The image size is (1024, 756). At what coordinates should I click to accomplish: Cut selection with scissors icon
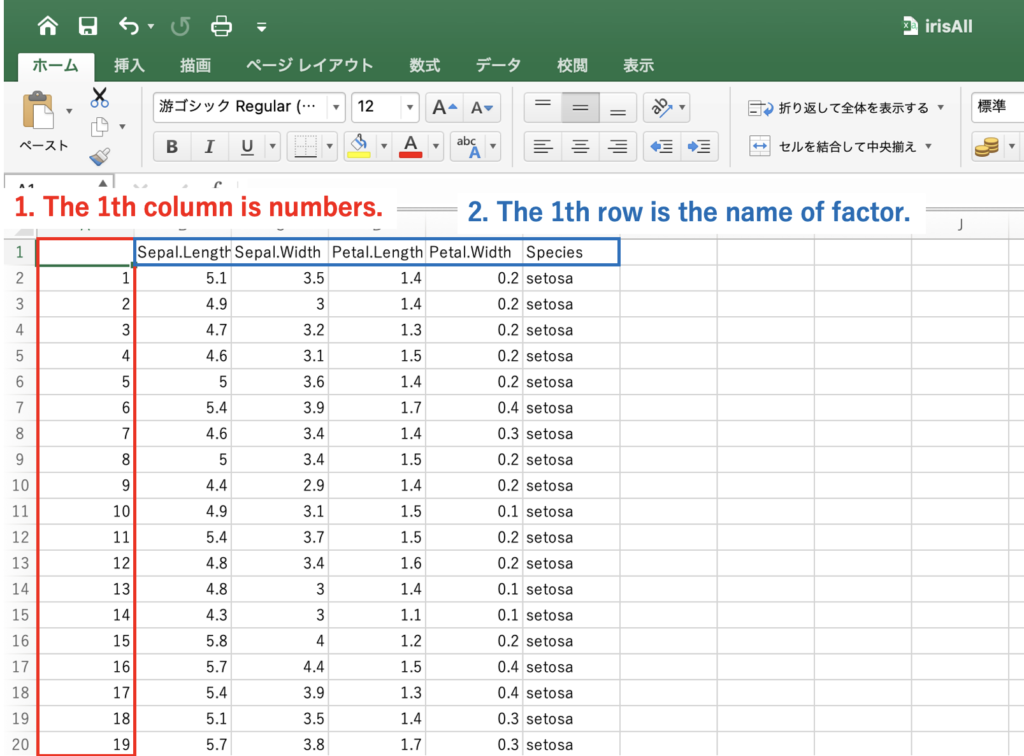click(100, 98)
